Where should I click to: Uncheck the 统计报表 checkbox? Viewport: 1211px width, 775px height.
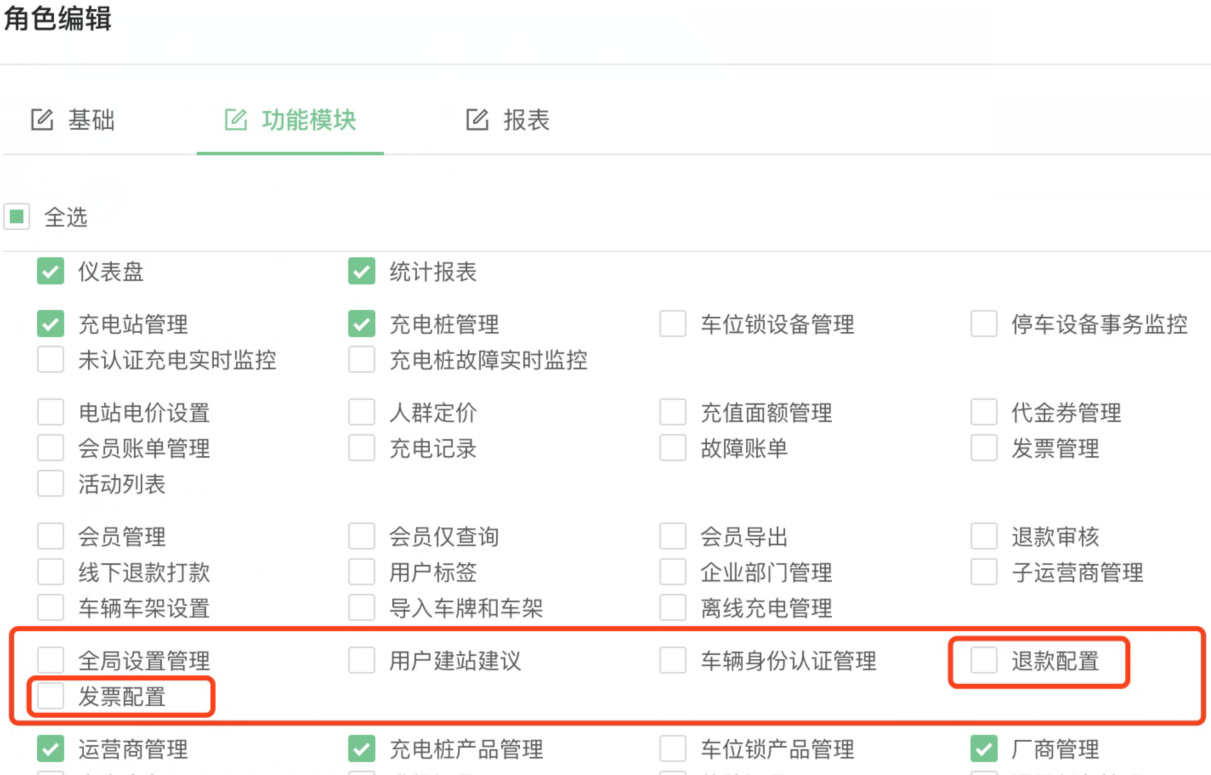coord(361,271)
